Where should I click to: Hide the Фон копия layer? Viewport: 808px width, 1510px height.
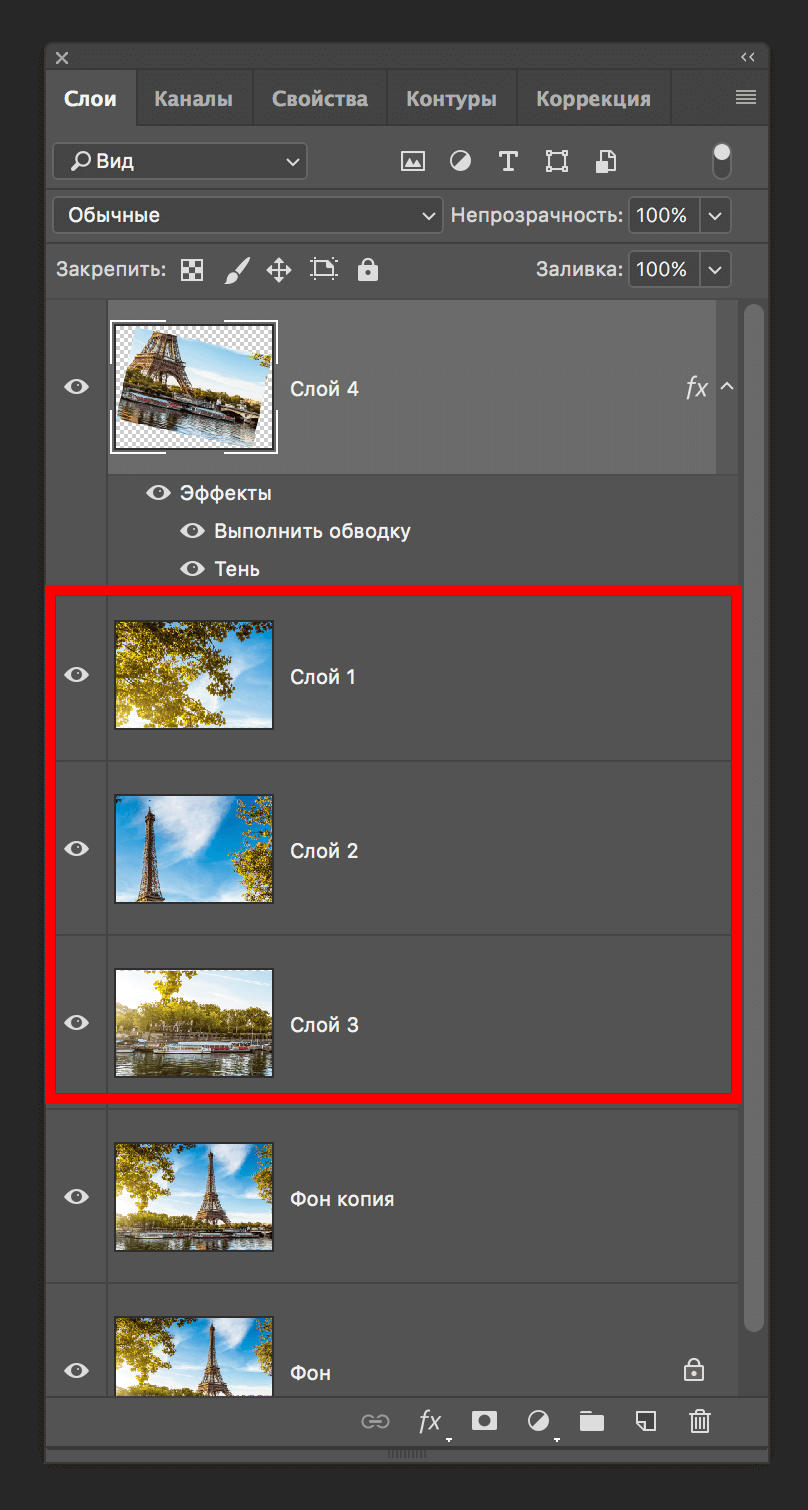coord(77,1197)
